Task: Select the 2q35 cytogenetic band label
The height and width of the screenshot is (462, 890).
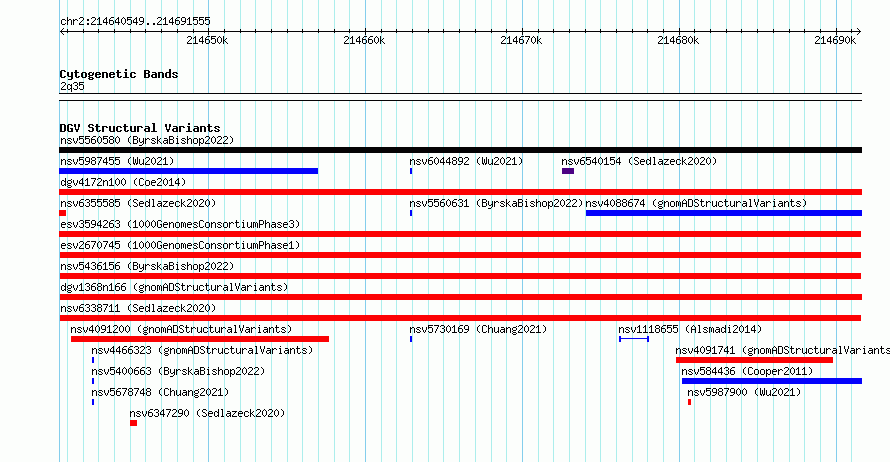Action: pos(72,86)
